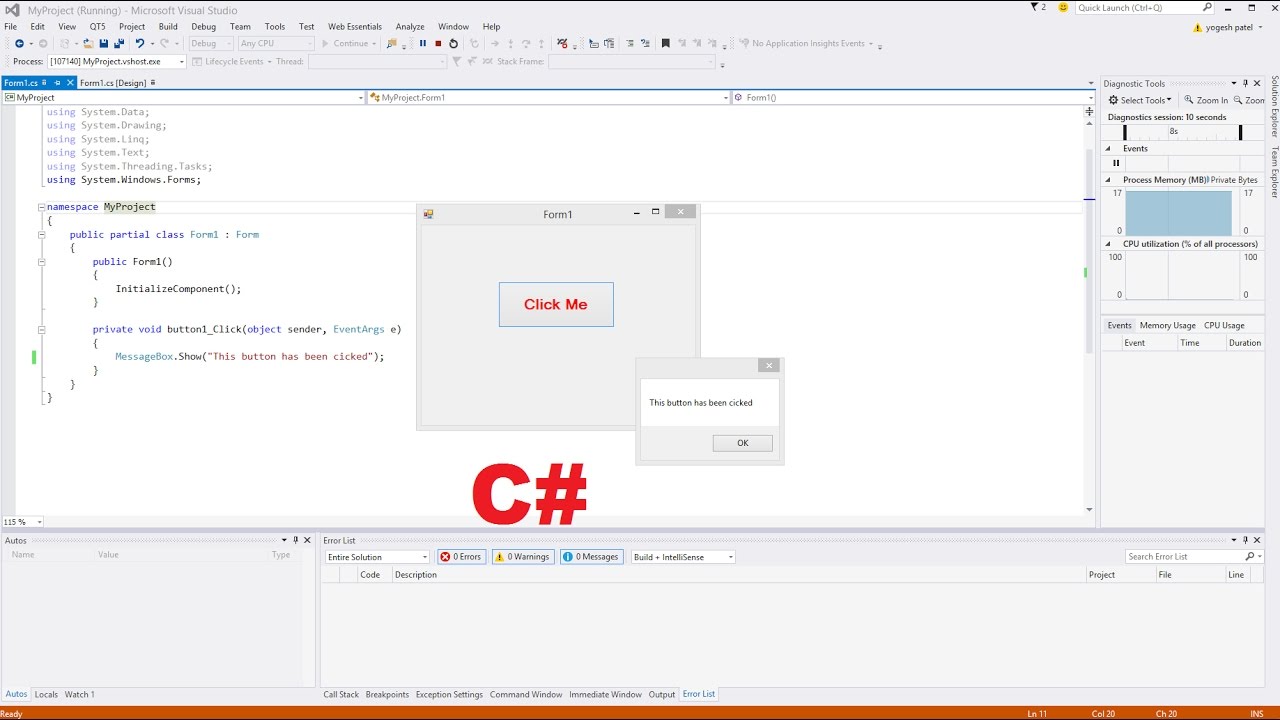Undo the last edit via toolbar

[139, 44]
